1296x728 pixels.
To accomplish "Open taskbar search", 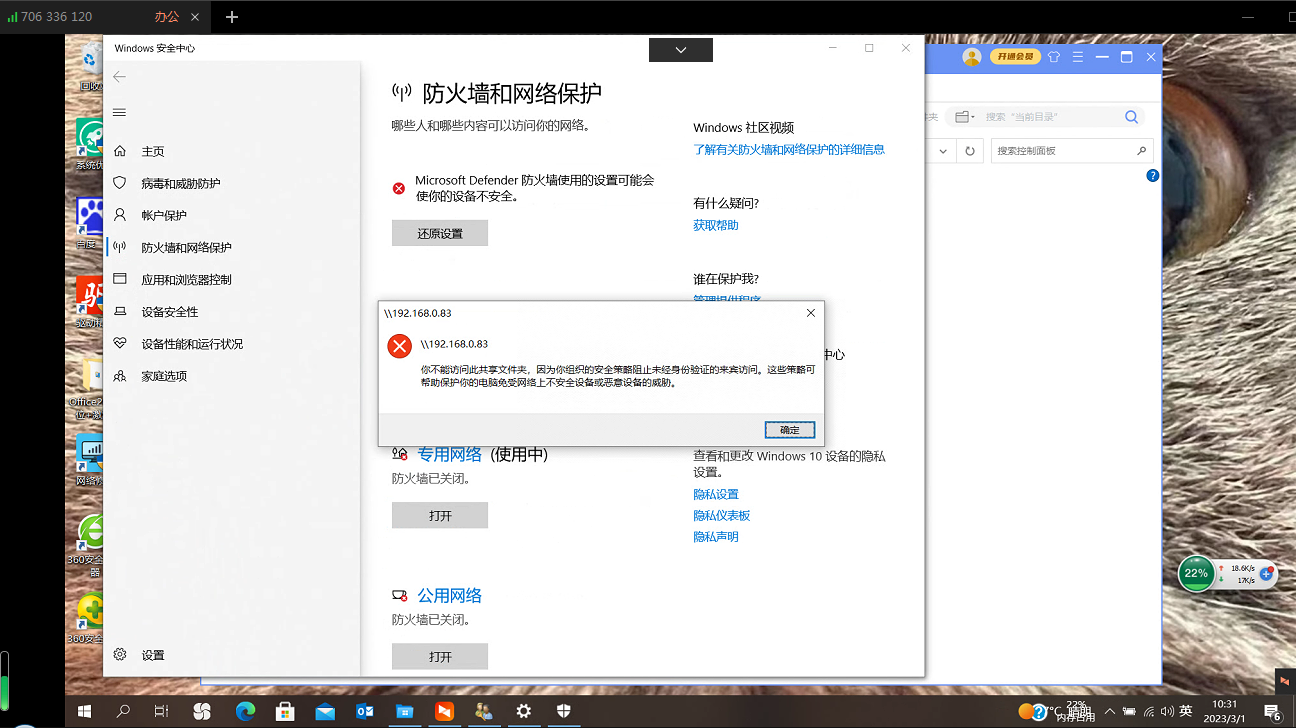I will point(123,711).
